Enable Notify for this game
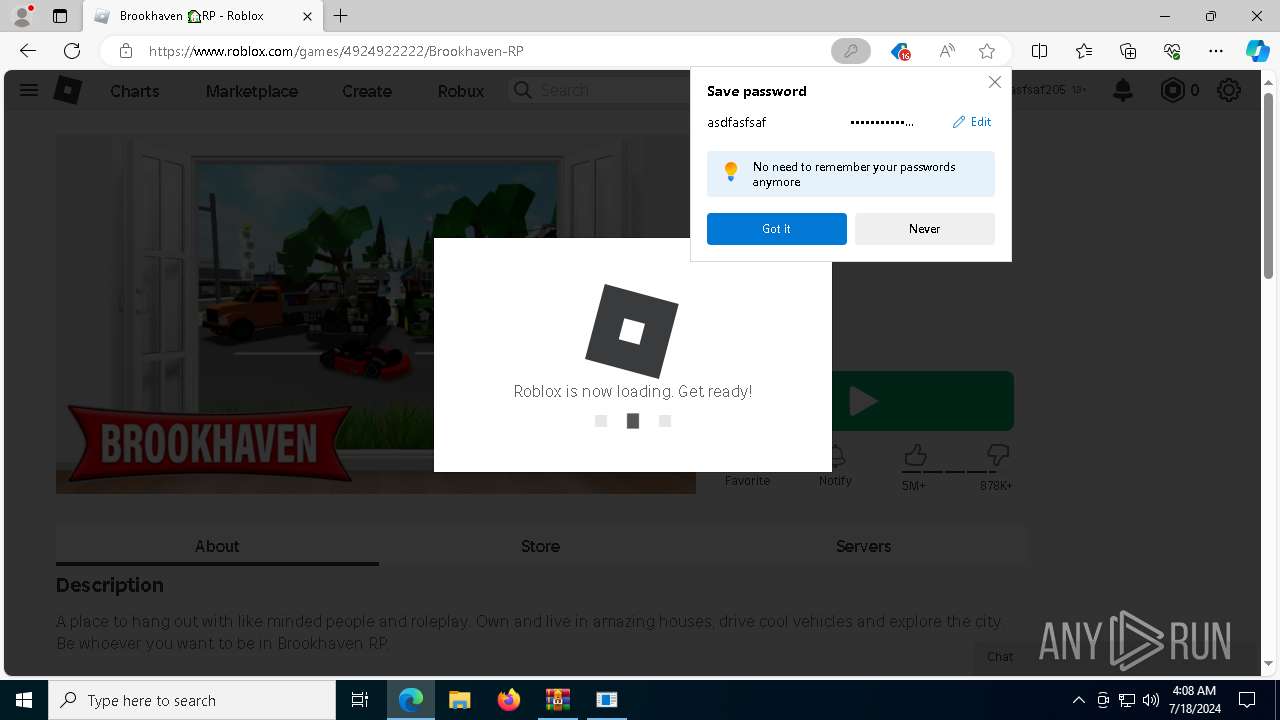The width and height of the screenshot is (1280, 720). point(835,466)
